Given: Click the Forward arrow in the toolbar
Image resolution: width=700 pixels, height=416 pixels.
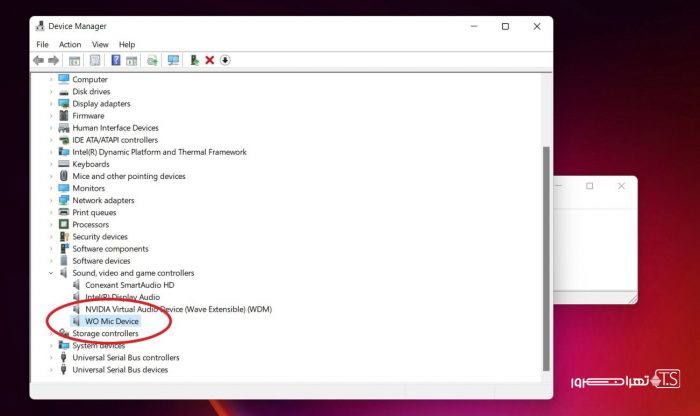Looking at the screenshot, I should pyautogui.click(x=52, y=60).
